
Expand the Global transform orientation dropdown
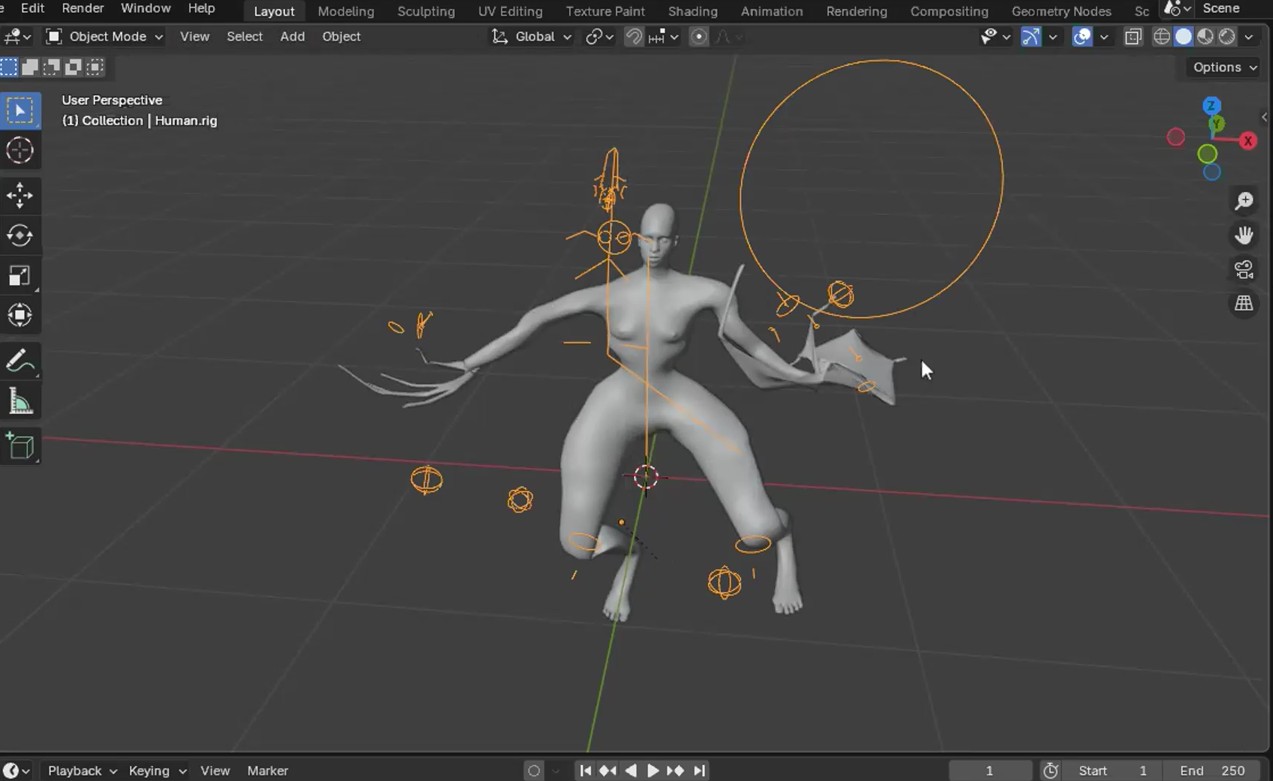pyautogui.click(x=532, y=37)
